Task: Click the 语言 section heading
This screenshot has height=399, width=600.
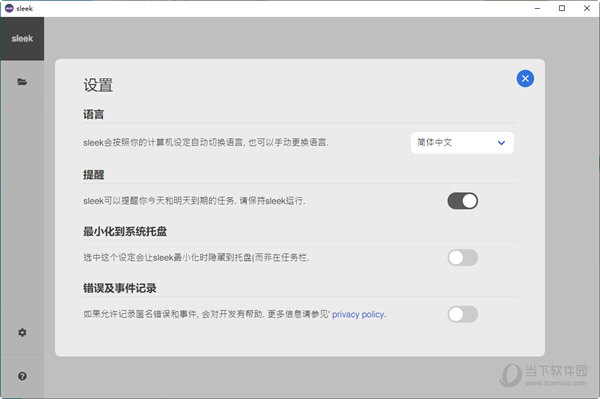Action: [x=93, y=114]
